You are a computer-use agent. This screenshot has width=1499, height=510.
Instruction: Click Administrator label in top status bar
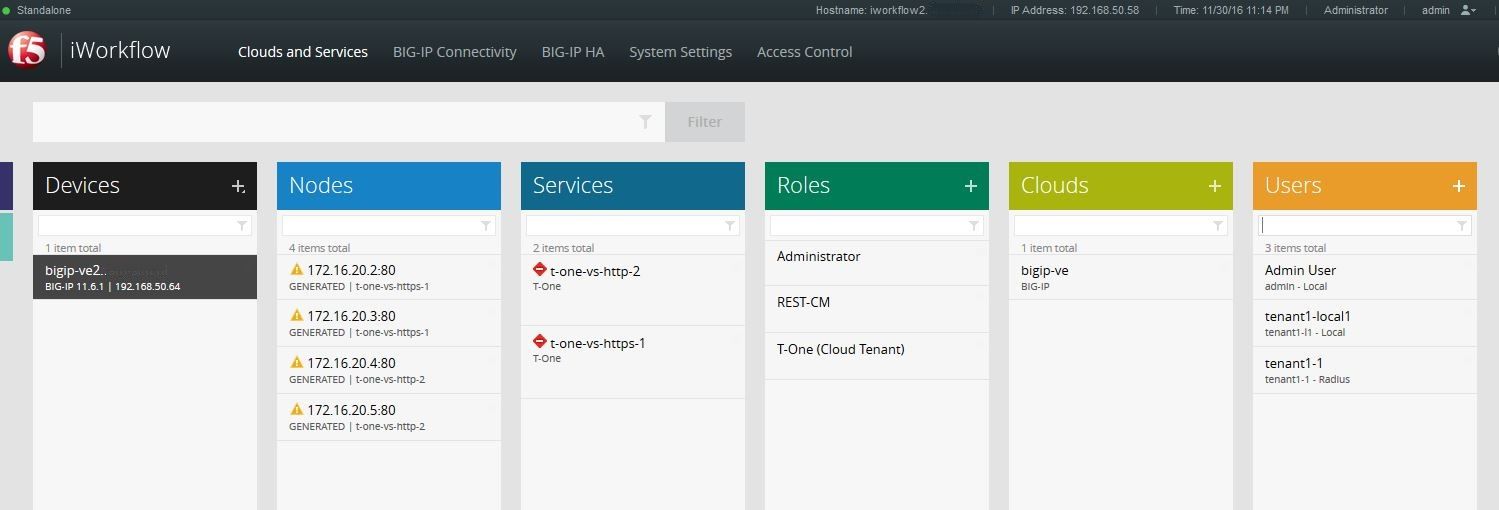coord(1356,10)
